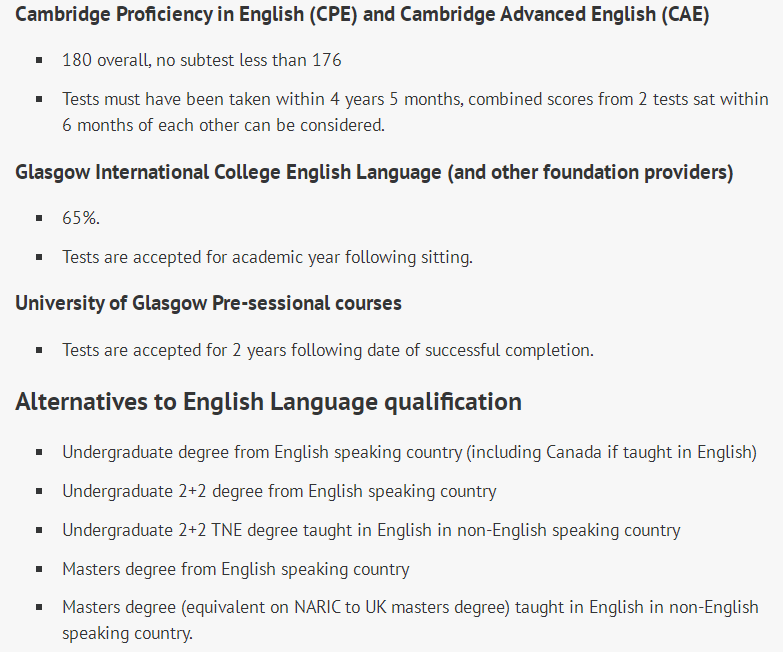Screen dimensions: 783x652
Task: Click 'Tests are accepted for 2 years' text
Action: coord(328,350)
